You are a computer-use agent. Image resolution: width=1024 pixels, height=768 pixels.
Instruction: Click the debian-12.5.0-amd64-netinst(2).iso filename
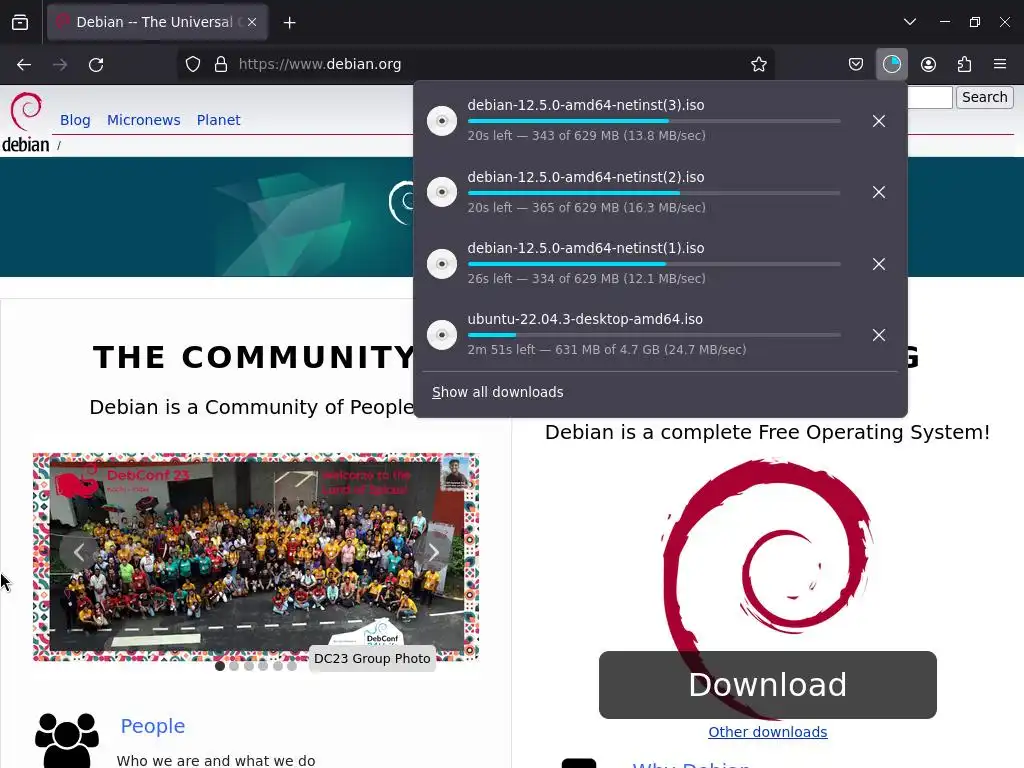click(586, 177)
